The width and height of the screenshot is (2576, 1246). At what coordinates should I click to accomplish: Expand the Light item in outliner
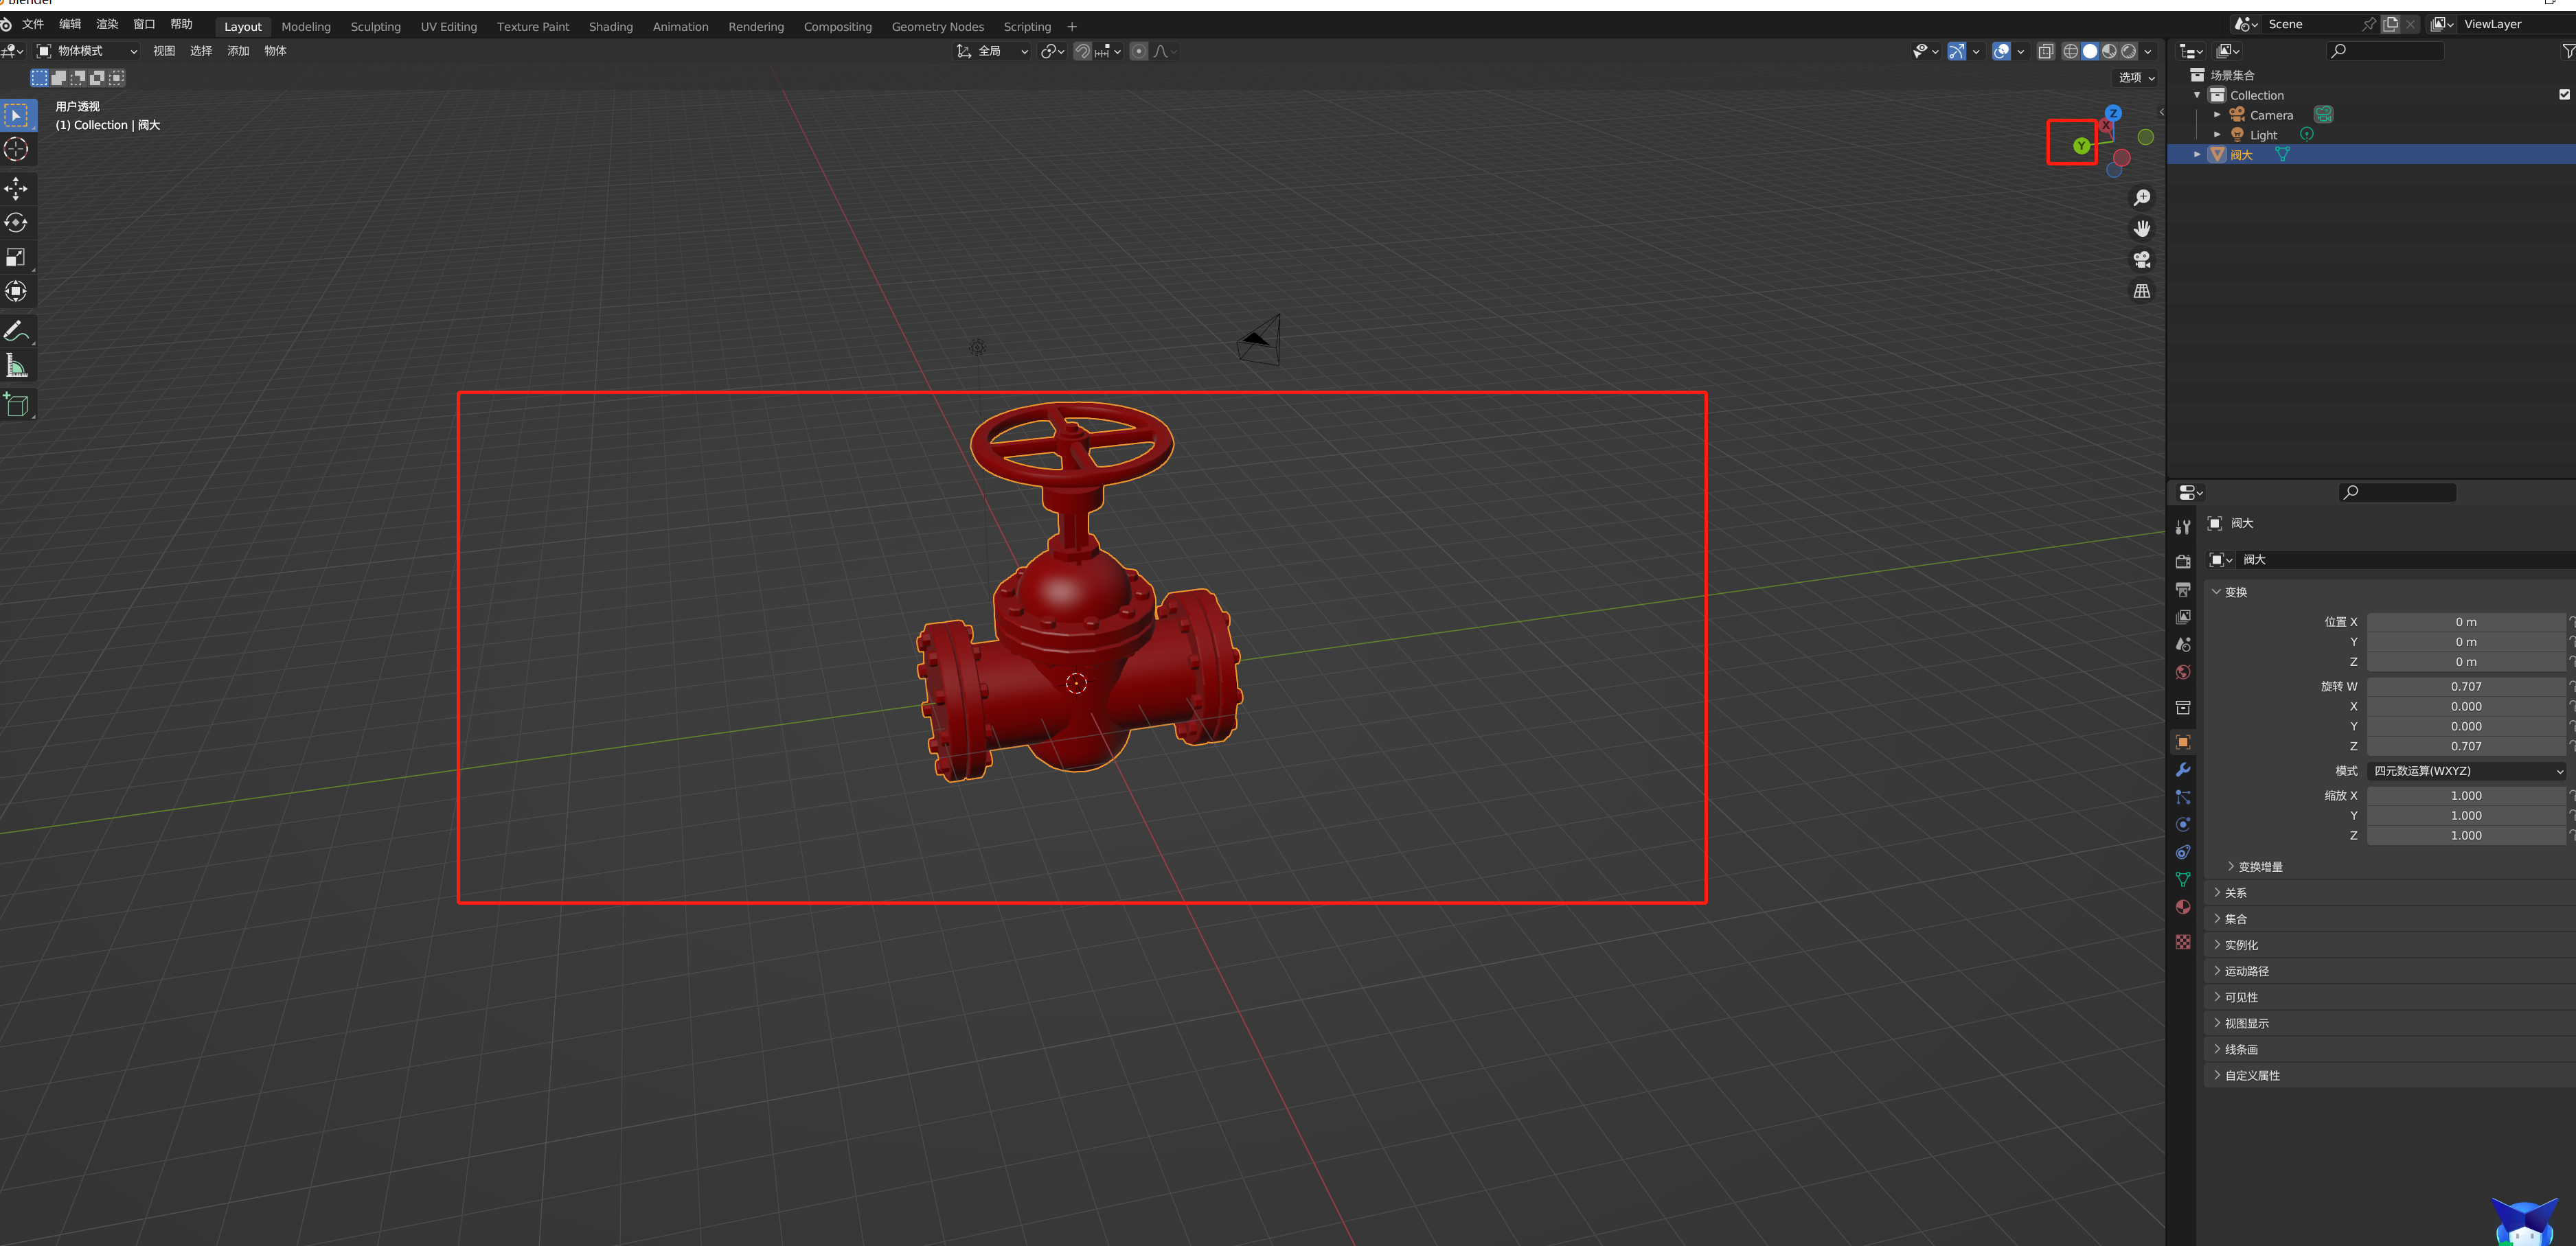coord(2217,135)
